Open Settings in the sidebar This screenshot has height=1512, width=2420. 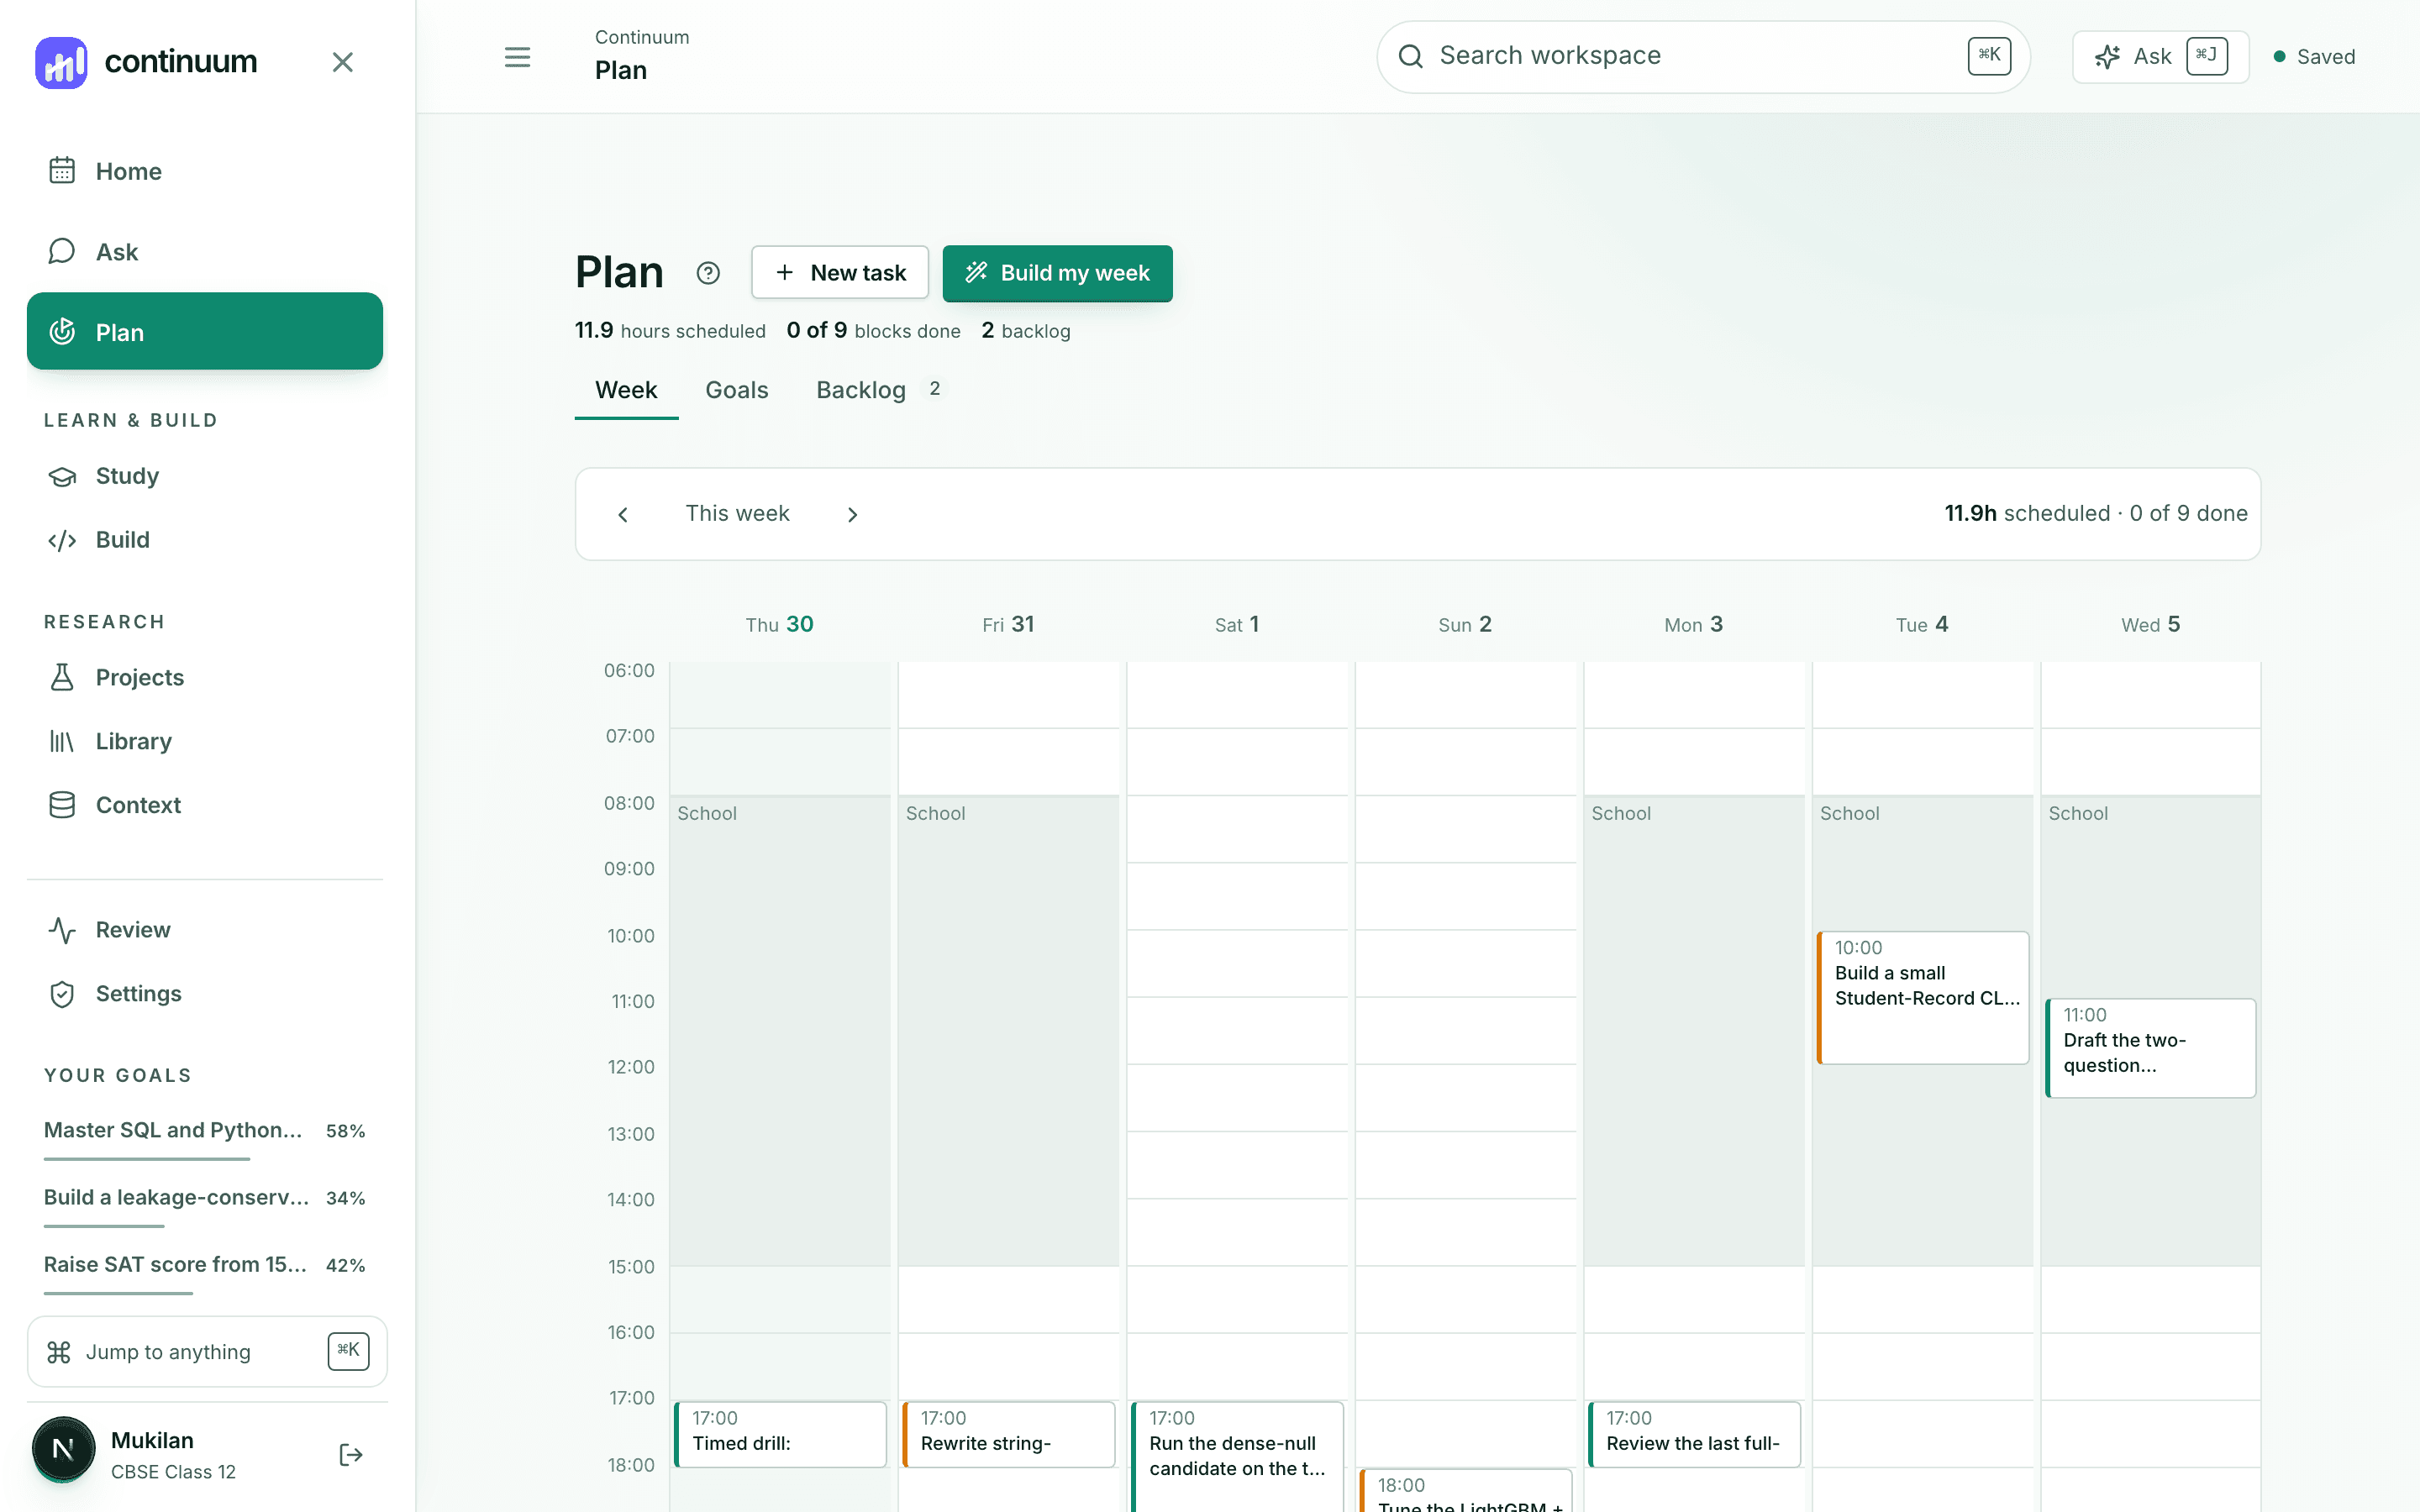click(x=205, y=994)
